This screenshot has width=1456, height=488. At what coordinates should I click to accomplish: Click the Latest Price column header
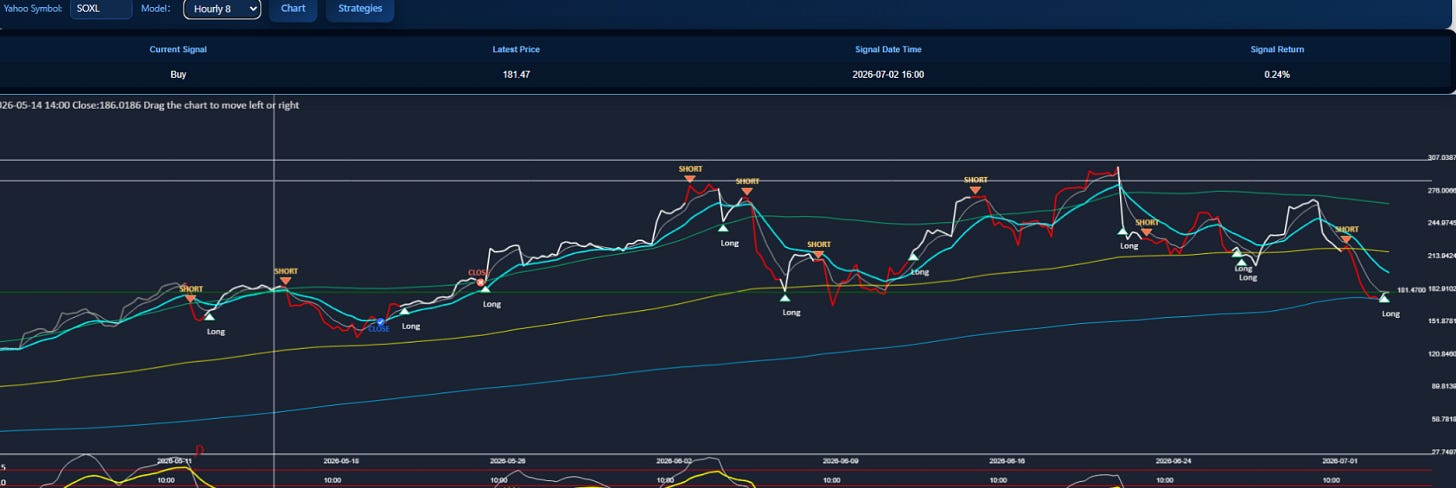pos(516,49)
